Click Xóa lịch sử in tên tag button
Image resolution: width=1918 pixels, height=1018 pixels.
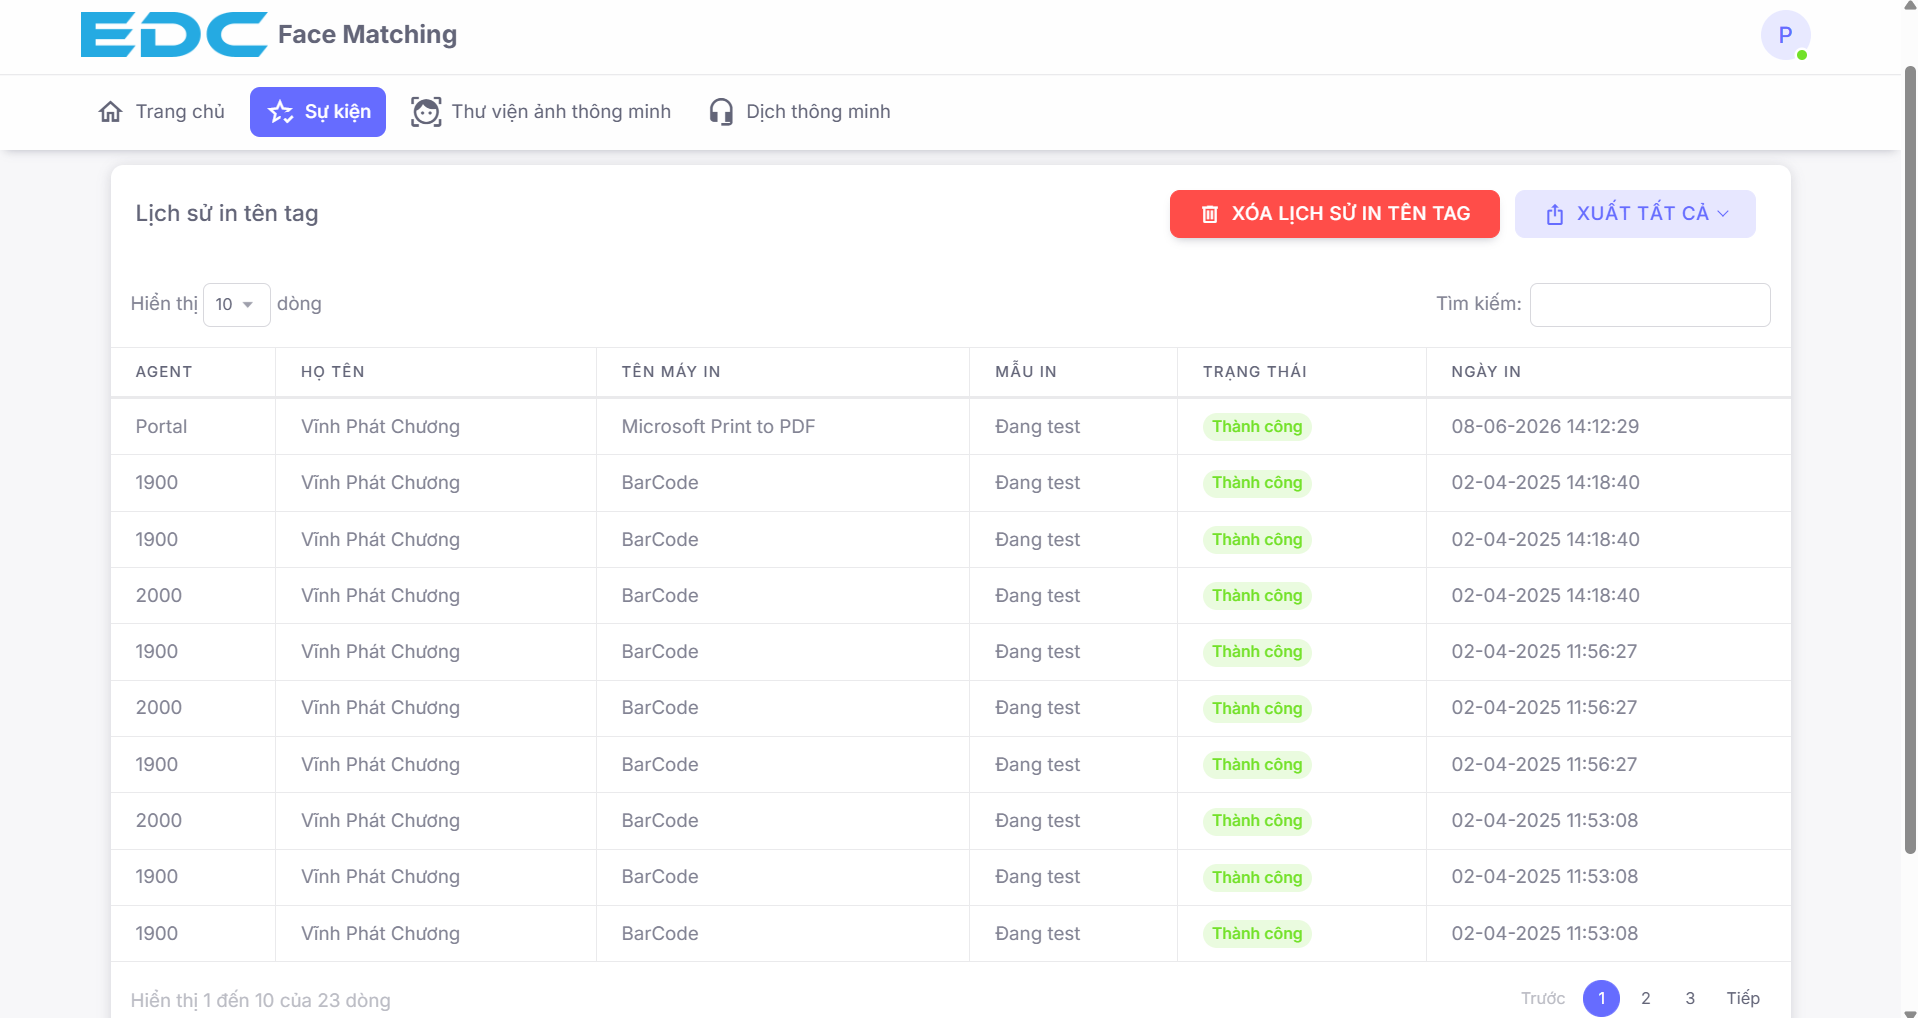click(x=1335, y=214)
